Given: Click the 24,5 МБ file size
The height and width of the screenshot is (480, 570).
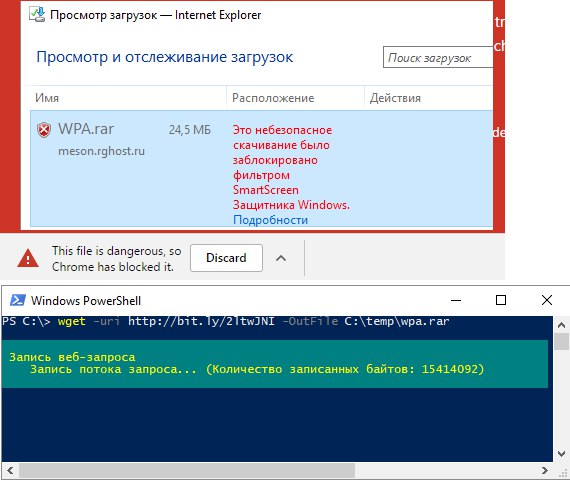Looking at the screenshot, I should click(x=190, y=130).
